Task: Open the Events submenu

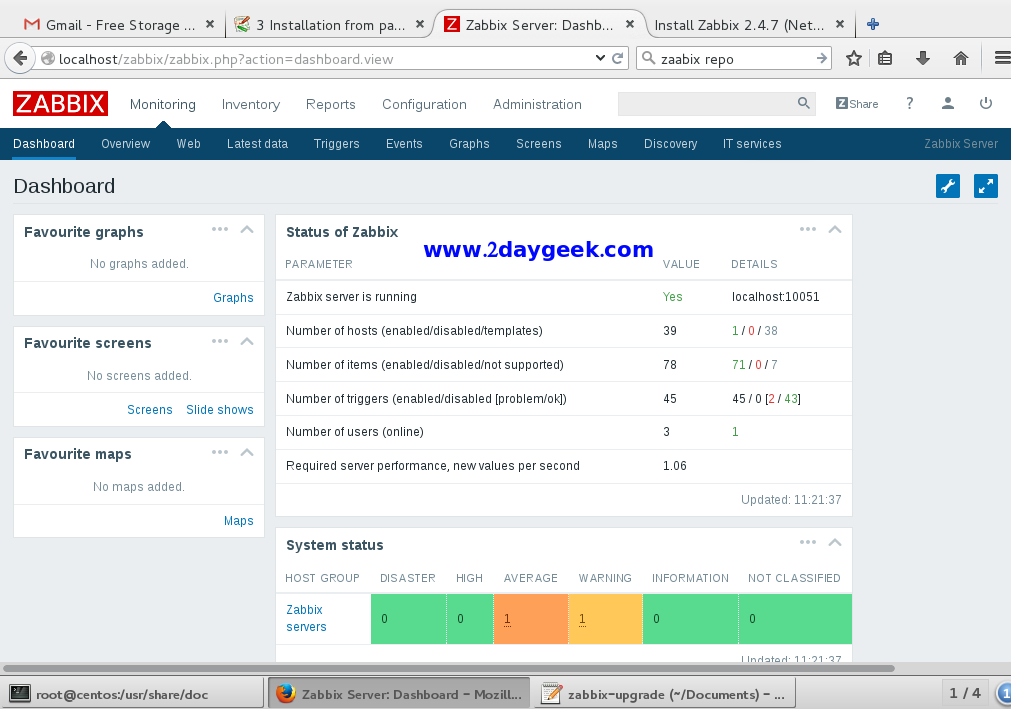Action: pos(404,144)
